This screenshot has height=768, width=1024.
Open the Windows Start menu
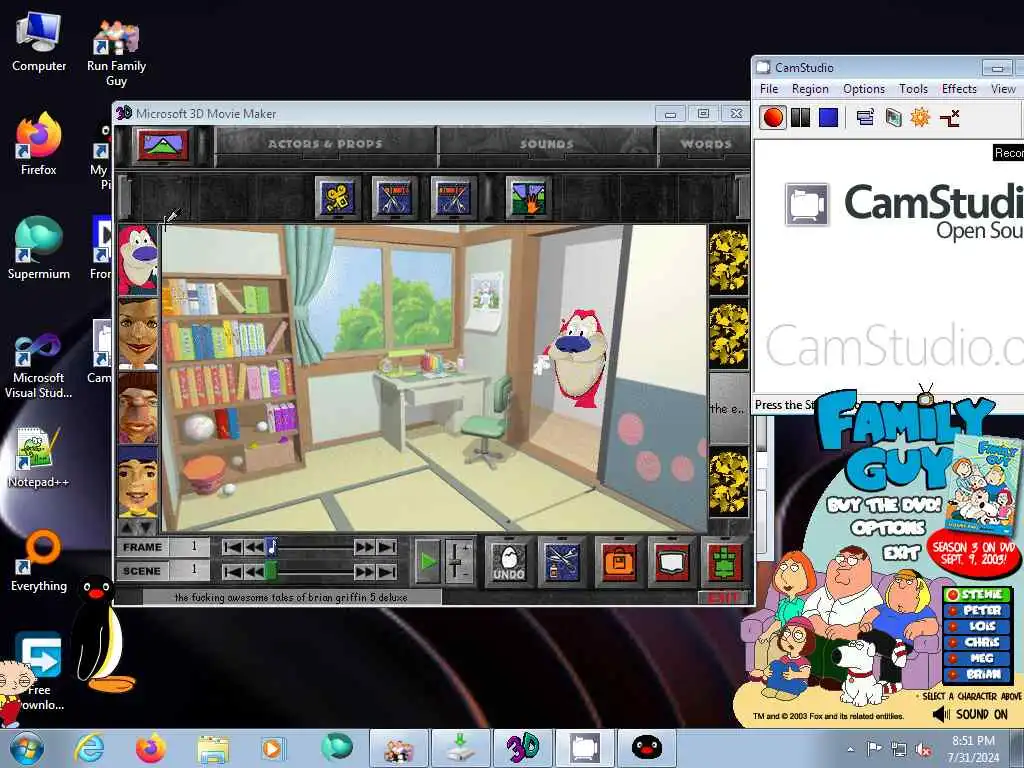[x=27, y=748]
